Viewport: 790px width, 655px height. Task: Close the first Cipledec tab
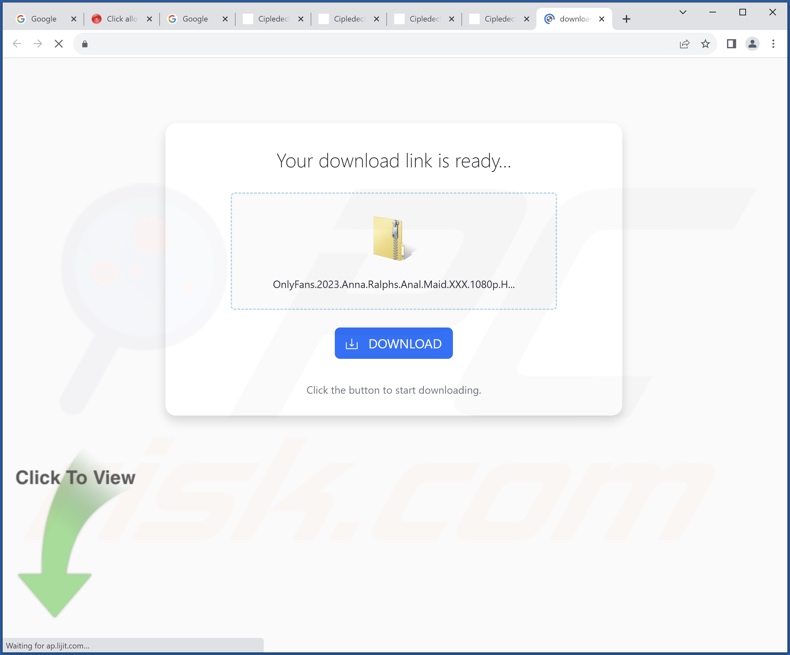pos(301,19)
